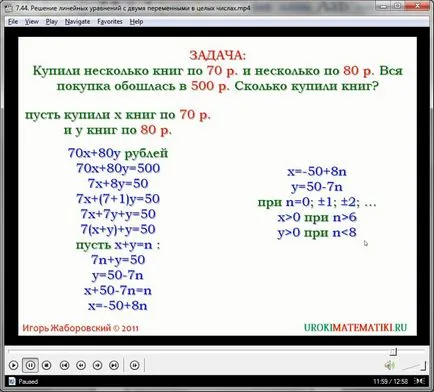Click the Play button
This screenshot has width=434, height=392.
point(13,365)
